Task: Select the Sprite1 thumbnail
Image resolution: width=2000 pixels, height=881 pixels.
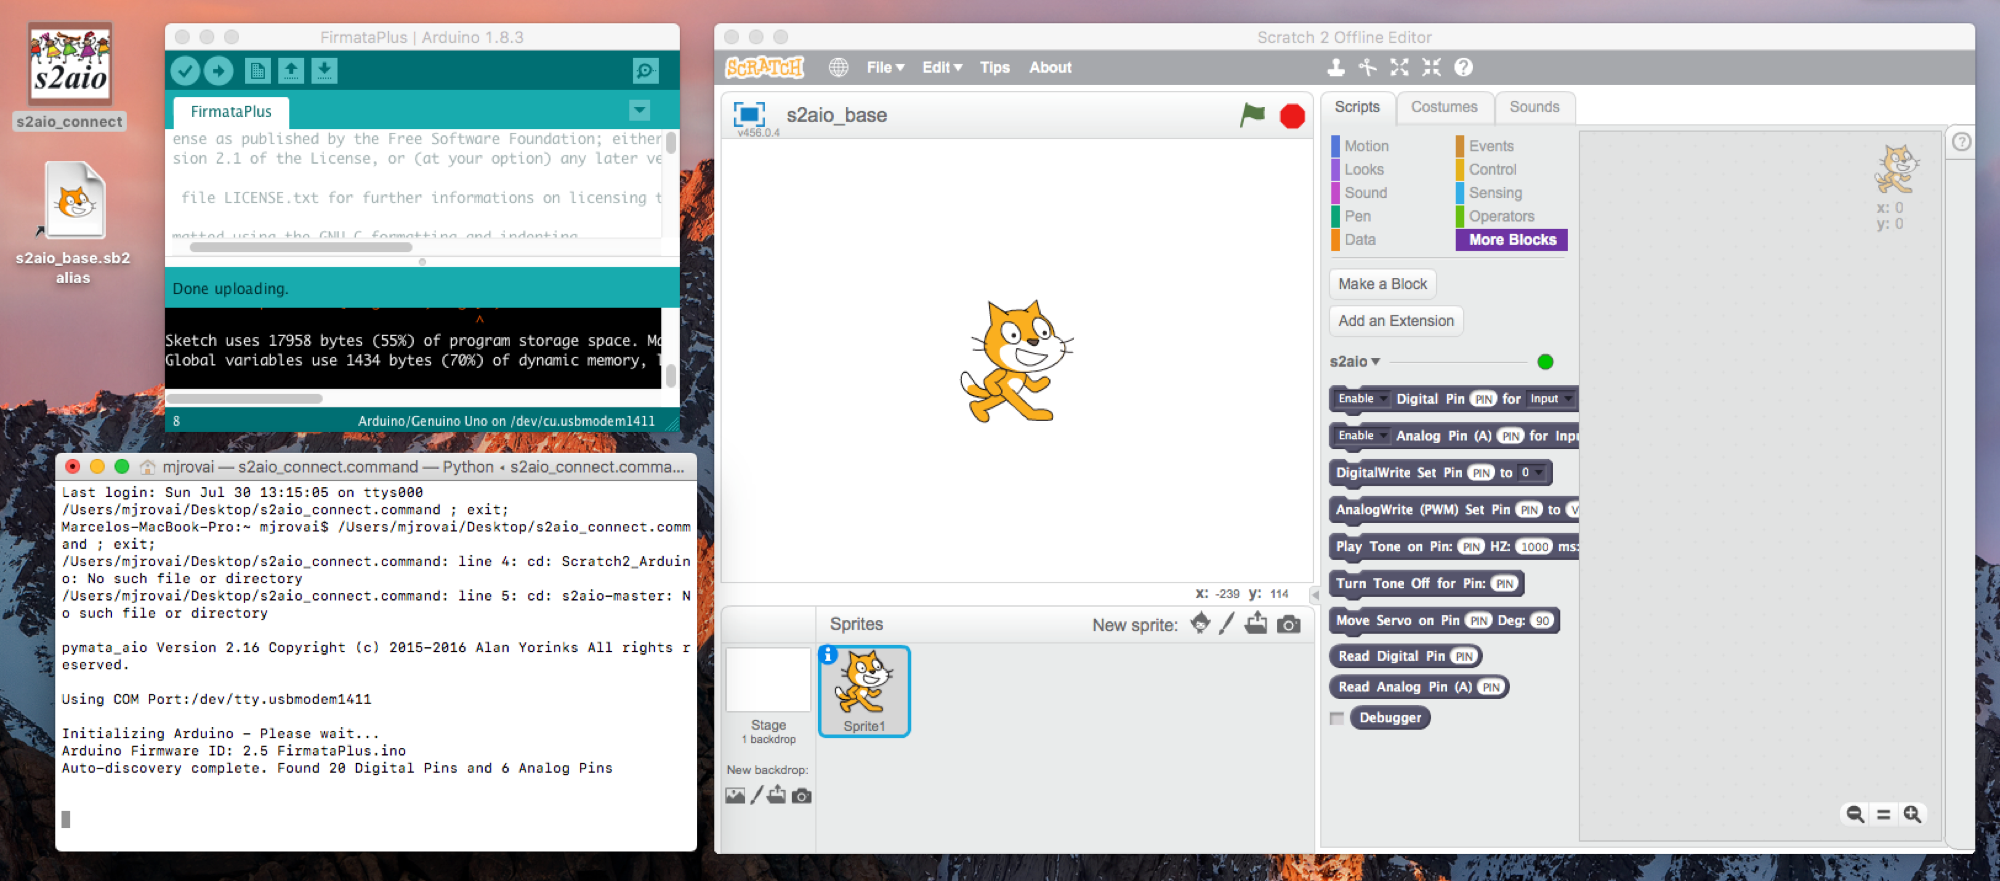Action: pos(864,691)
